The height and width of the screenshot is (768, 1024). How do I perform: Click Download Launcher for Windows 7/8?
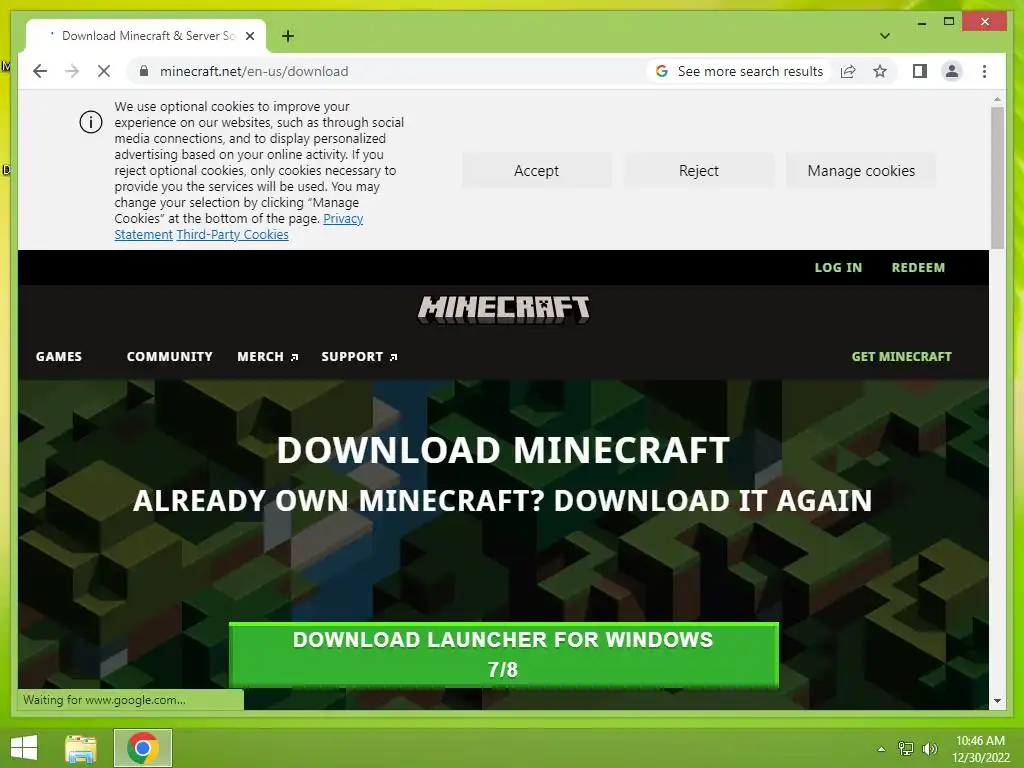click(x=504, y=654)
